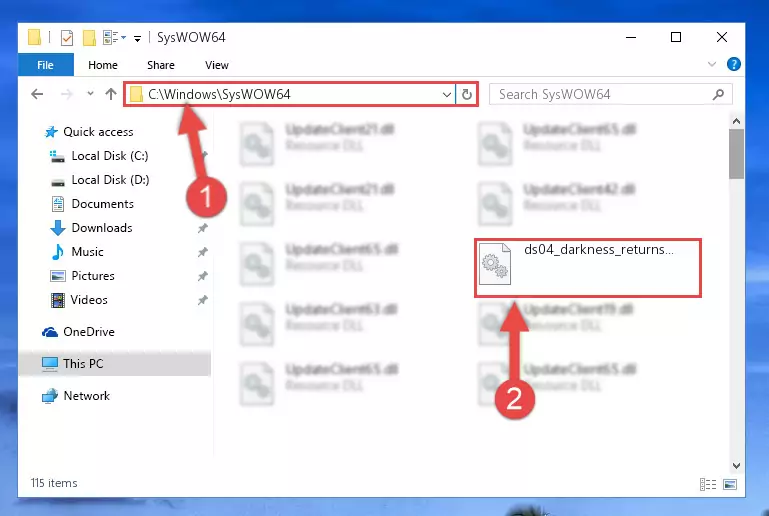The image size is (769, 516).
Task: Minimize the SysWOW64 window
Action: click(x=631, y=37)
